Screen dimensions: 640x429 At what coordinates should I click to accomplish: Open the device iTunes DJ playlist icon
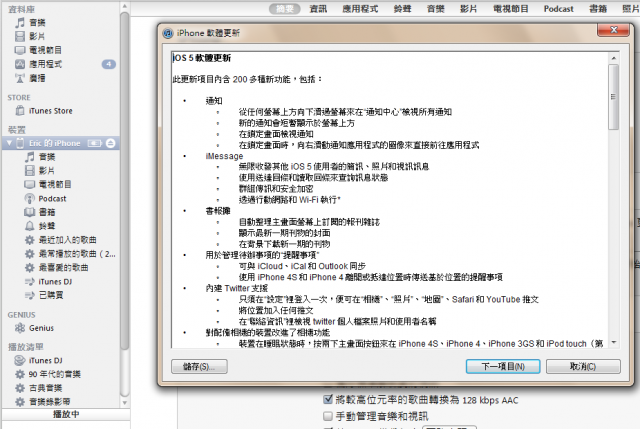(x=30, y=282)
